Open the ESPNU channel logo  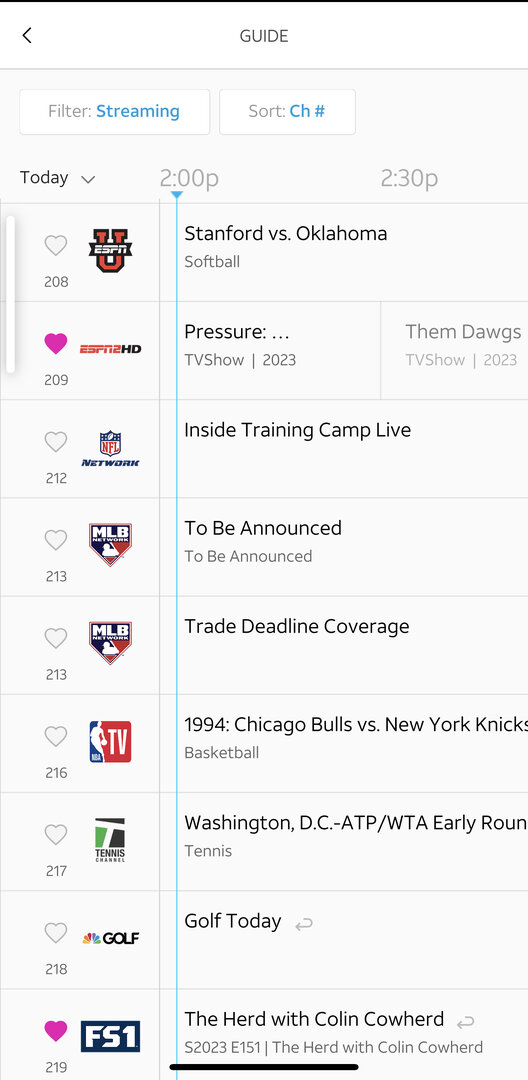click(110, 251)
